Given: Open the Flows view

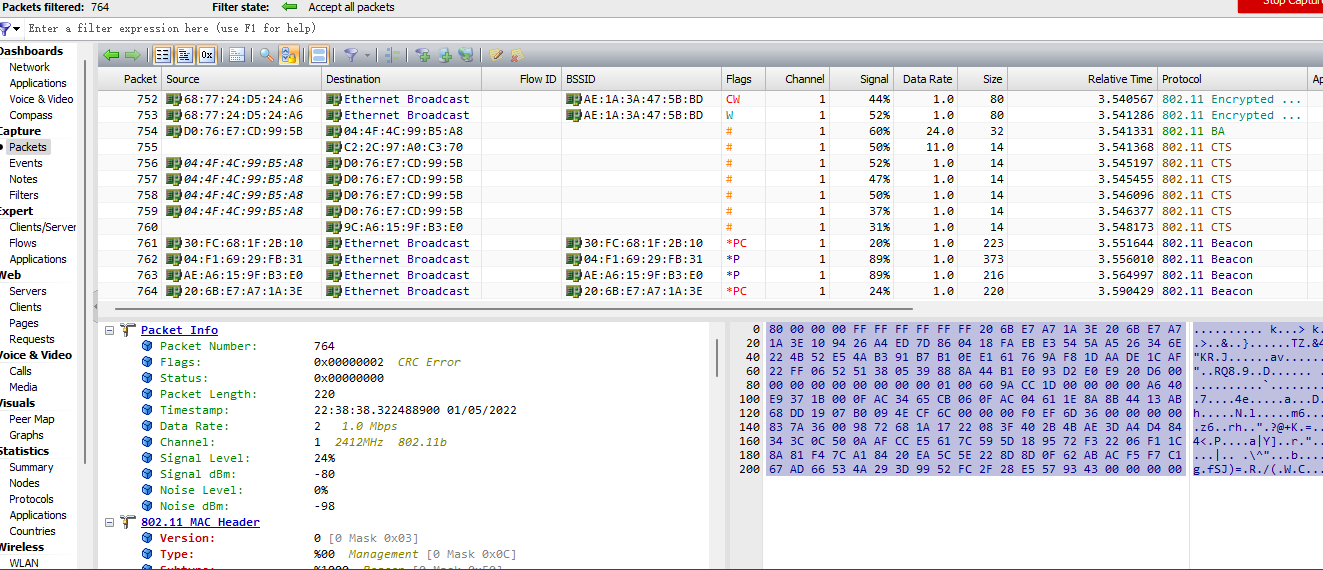Looking at the screenshot, I should tap(23, 243).
